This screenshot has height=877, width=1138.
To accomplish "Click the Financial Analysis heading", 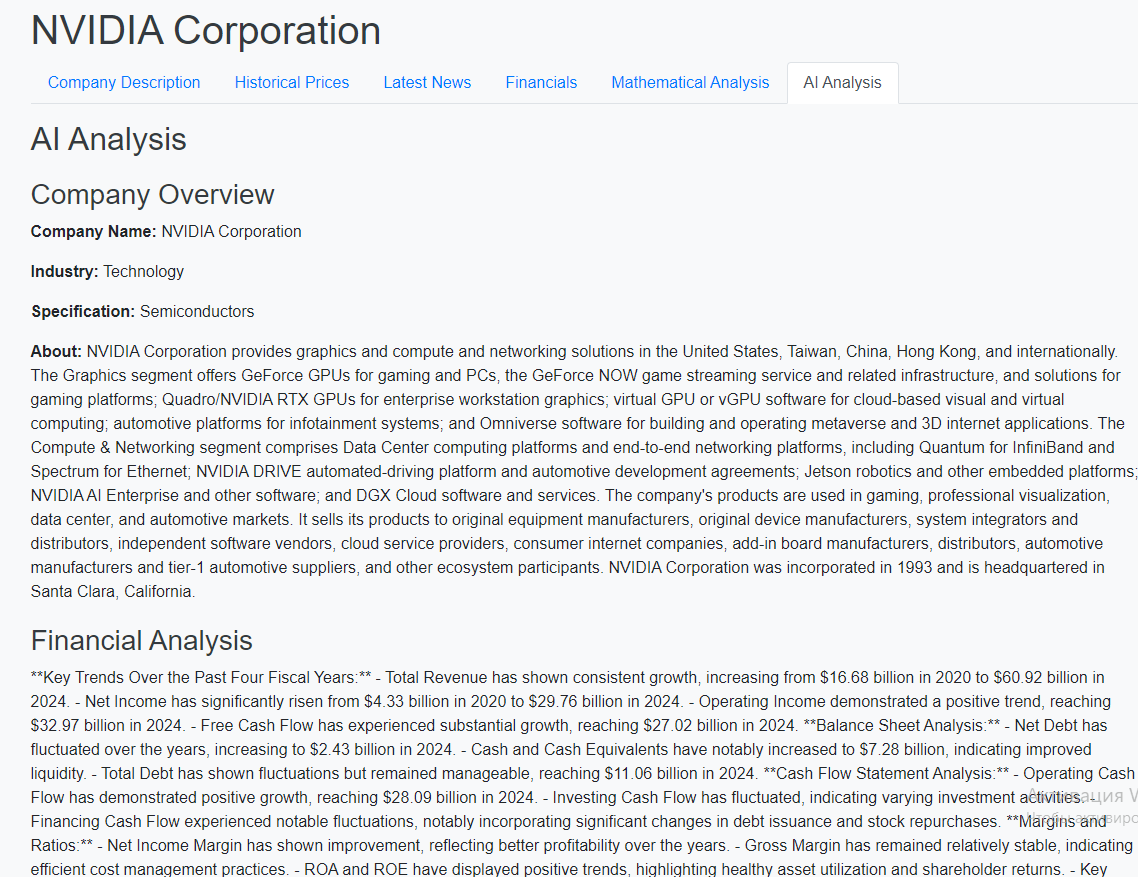I will [142, 641].
